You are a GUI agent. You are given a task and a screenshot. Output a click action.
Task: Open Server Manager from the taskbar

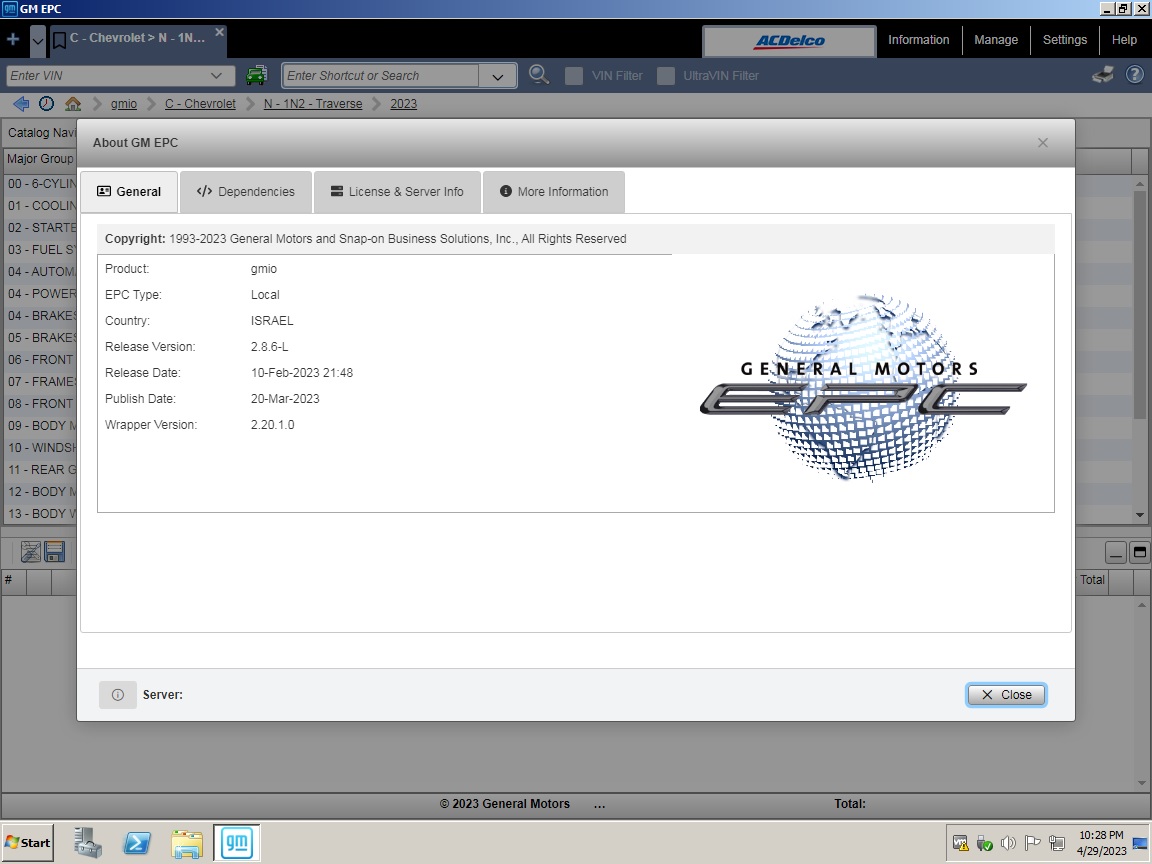tap(87, 843)
